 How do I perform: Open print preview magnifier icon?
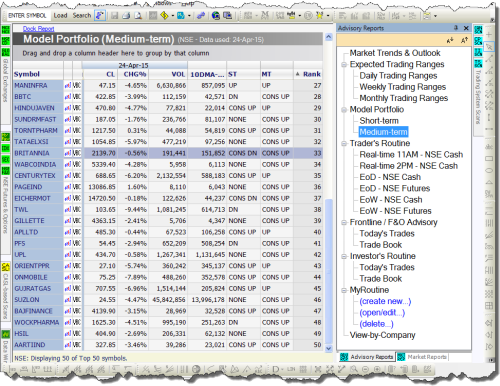[x=138, y=15]
